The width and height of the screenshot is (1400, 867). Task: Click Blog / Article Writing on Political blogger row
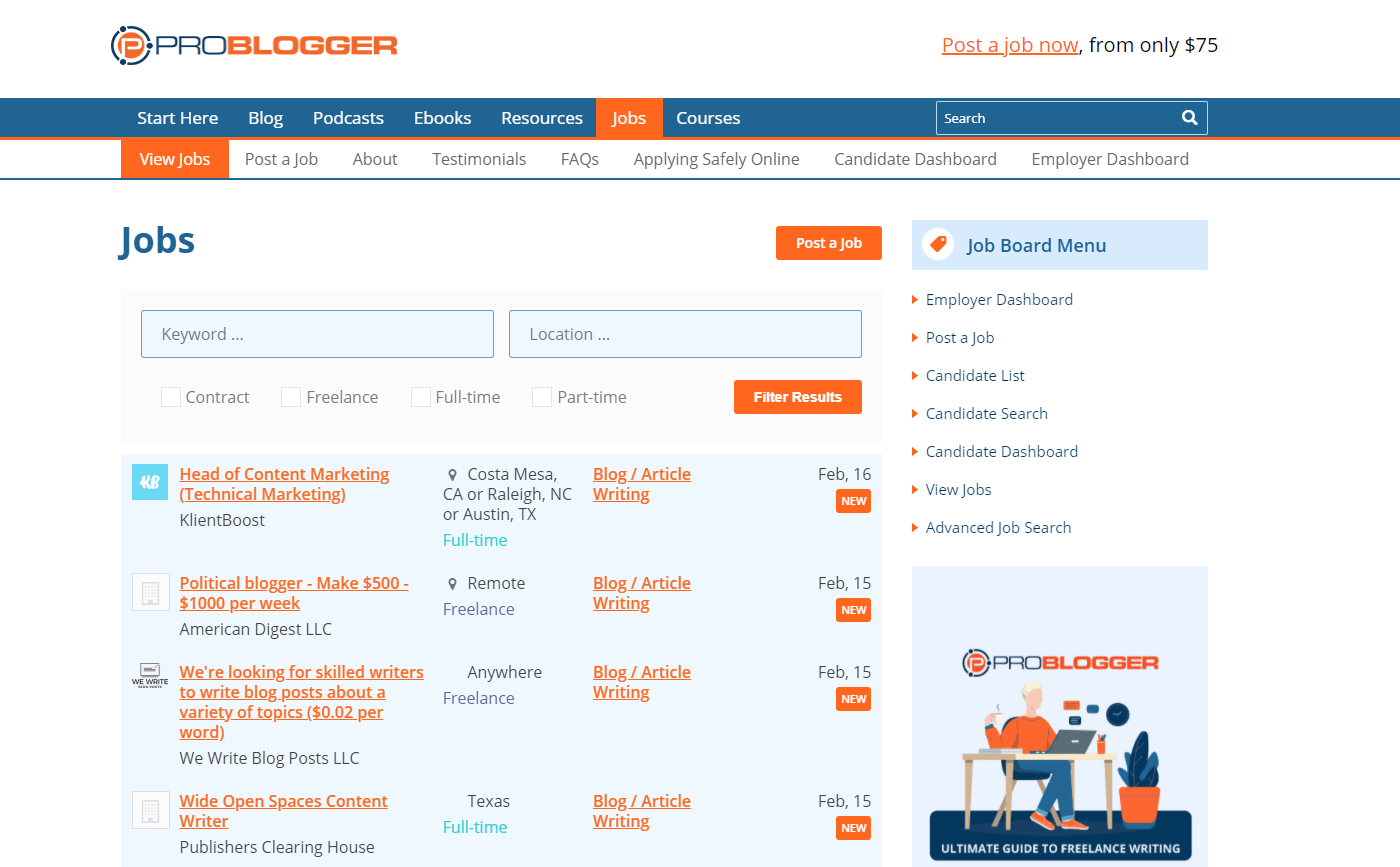(642, 593)
